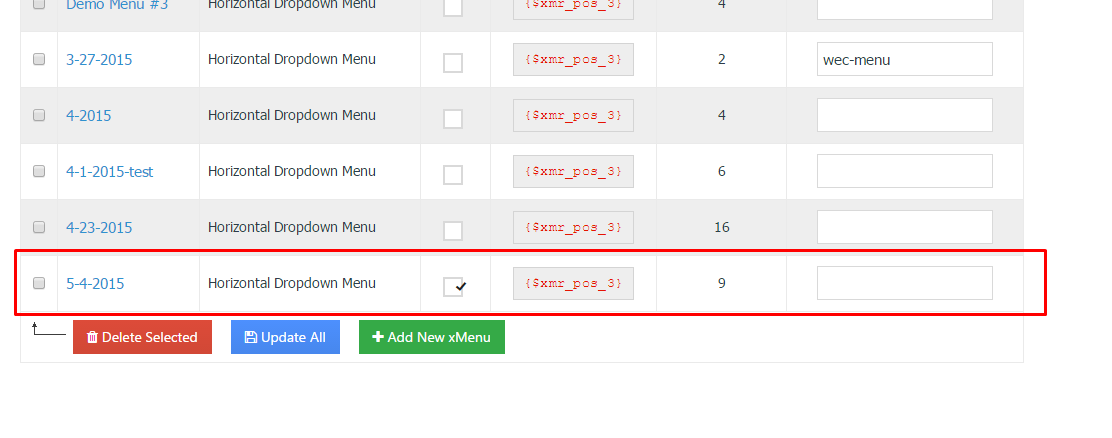Focus the empty text field in 5-4-2015 row
1112x438 pixels.
(x=905, y=283)
